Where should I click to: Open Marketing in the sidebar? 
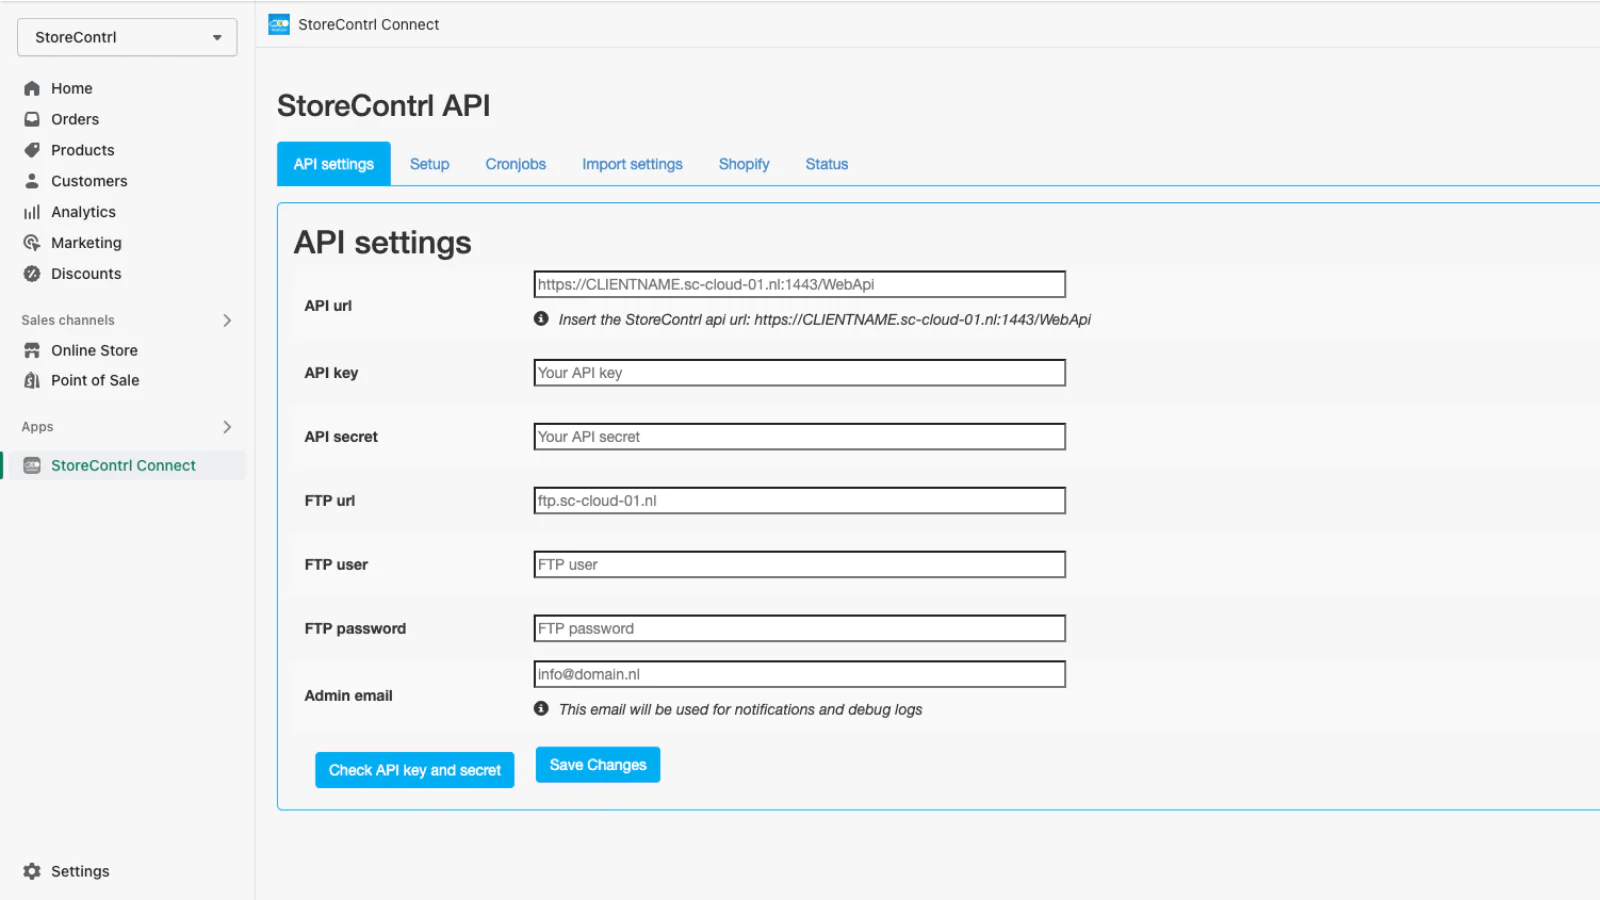(x=87, y=243)
